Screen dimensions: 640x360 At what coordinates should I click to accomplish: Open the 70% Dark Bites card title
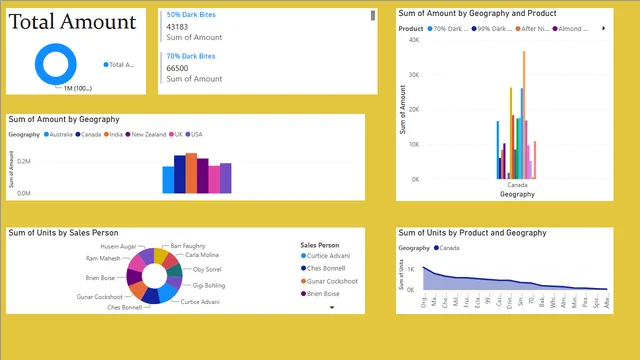(191, 56)
